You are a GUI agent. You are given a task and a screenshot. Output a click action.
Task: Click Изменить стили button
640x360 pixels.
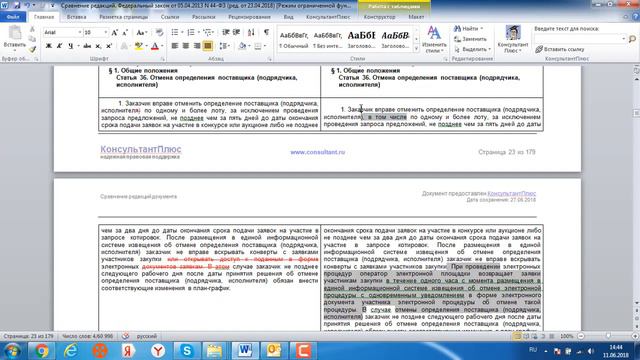(x=434, y=40)
